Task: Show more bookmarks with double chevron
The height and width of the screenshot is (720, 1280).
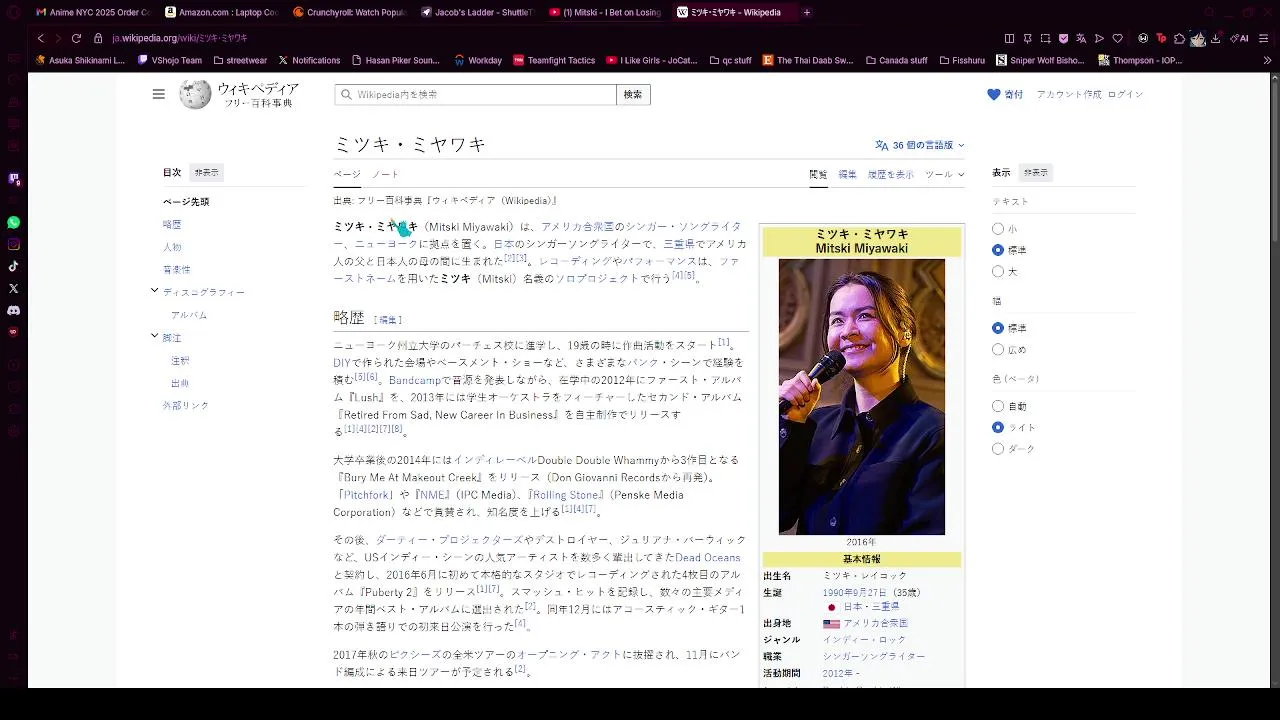Action: point(1267,60)
